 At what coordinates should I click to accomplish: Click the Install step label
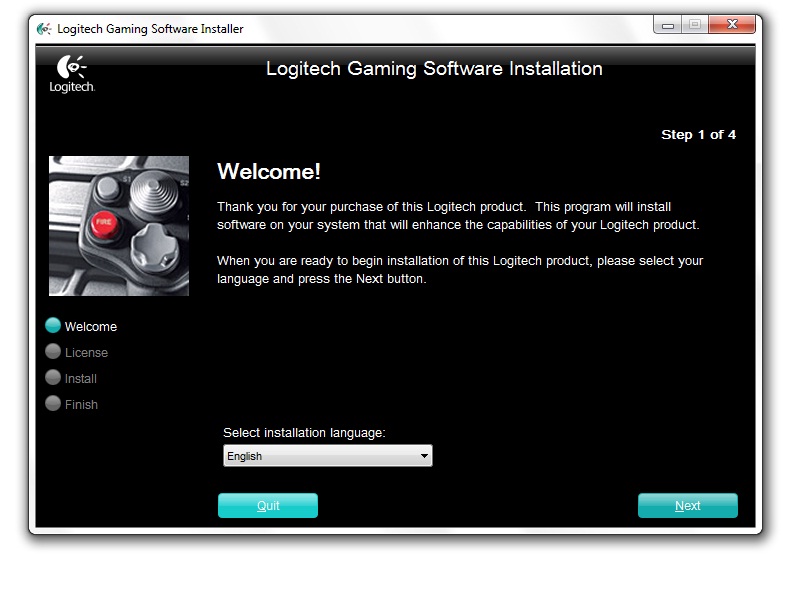(81, 379)
